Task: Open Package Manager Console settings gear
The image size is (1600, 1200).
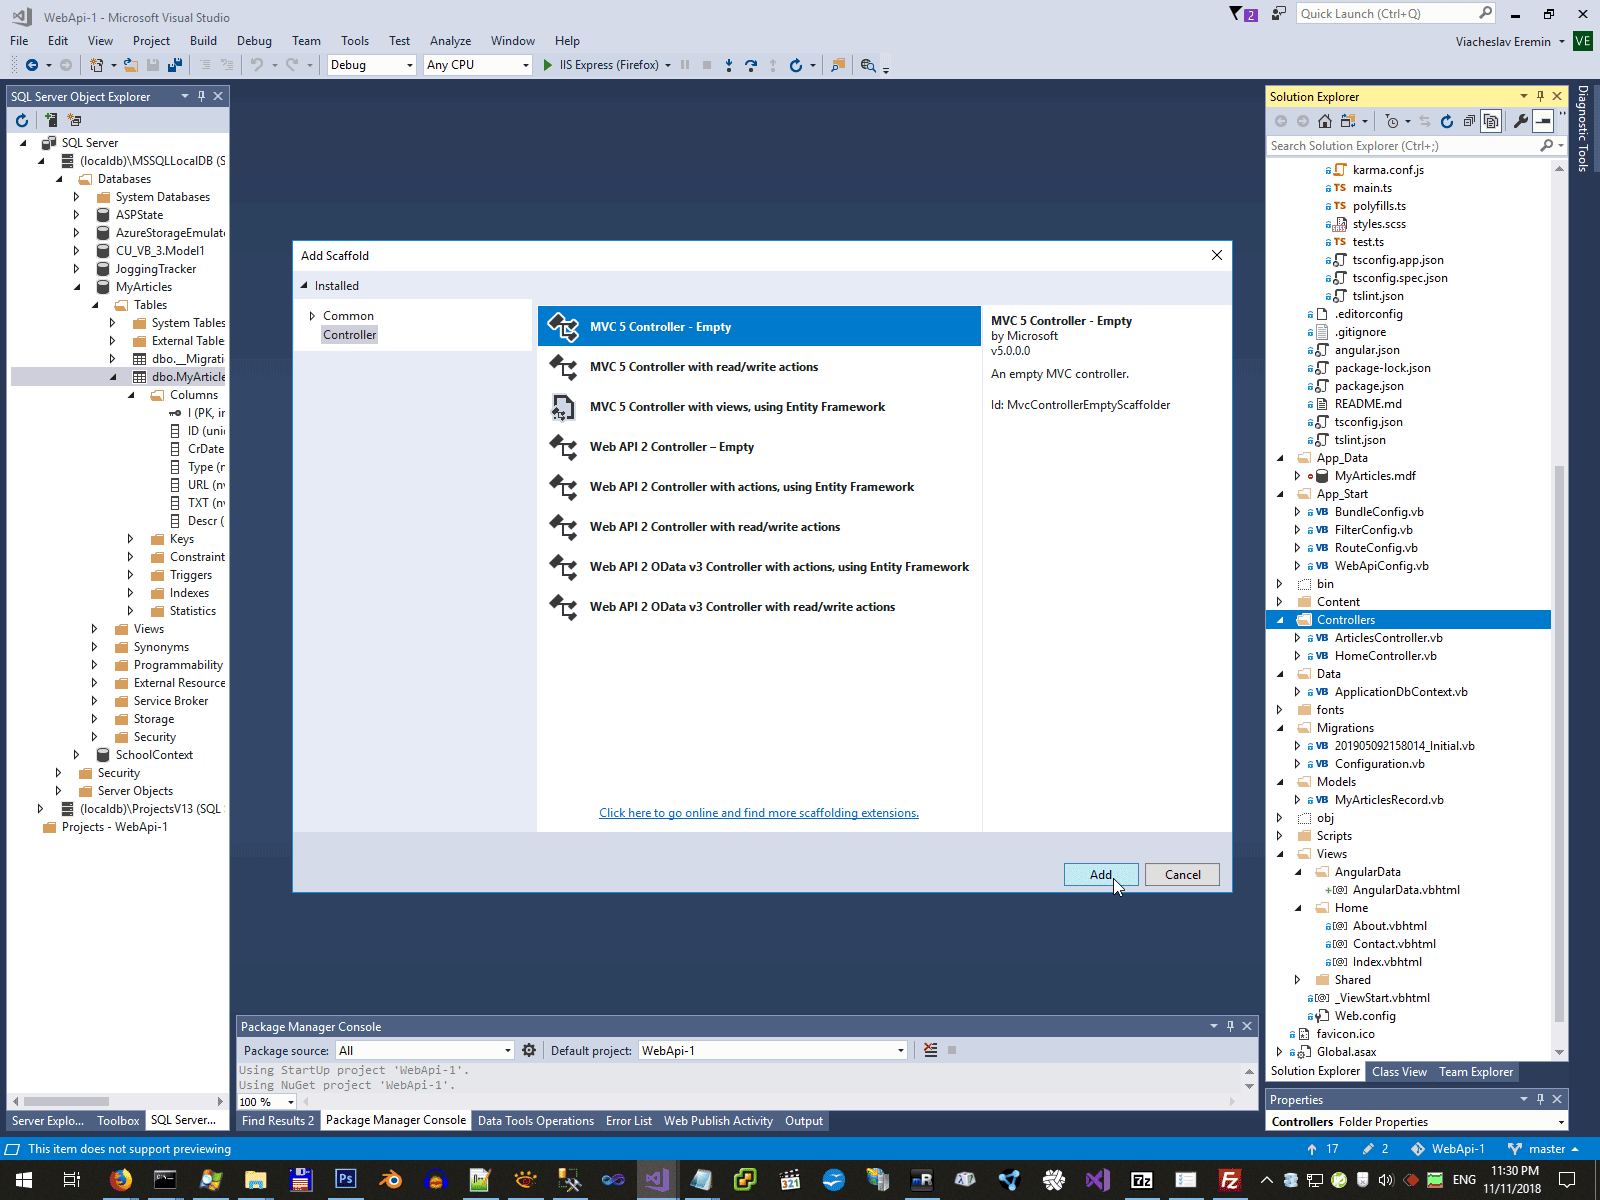Action: click(529, 1050)
